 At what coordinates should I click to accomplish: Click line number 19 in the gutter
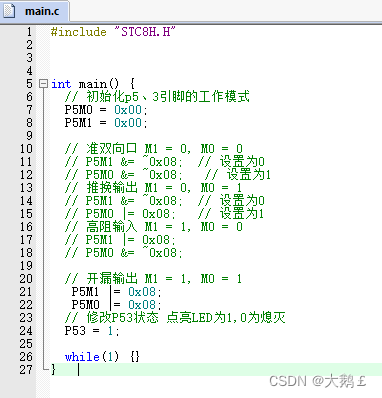click(x=26, y=266)
